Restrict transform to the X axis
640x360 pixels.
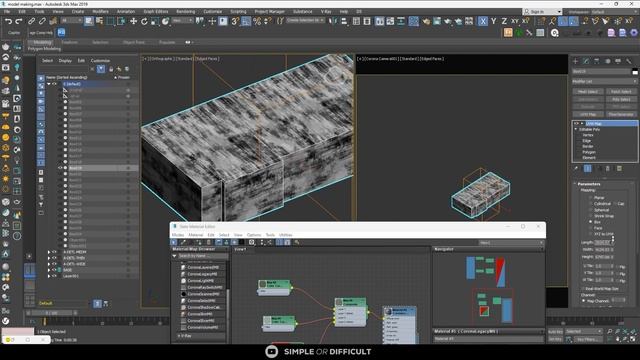483,21
